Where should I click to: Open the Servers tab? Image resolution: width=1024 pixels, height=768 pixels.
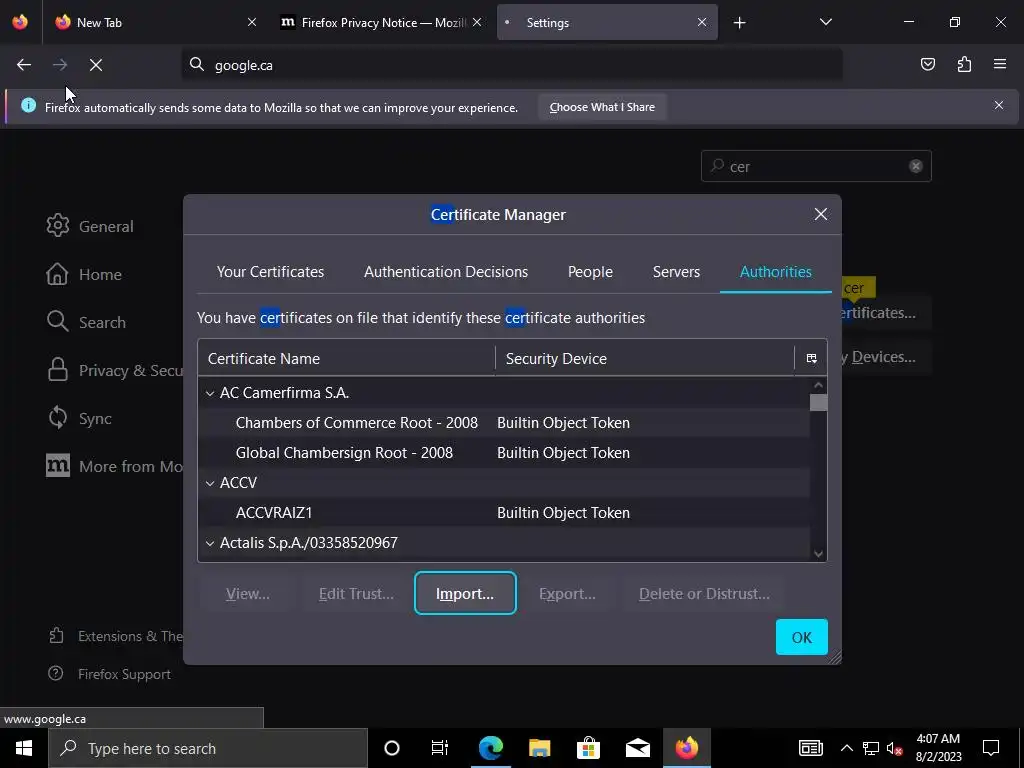pos(676,272)
